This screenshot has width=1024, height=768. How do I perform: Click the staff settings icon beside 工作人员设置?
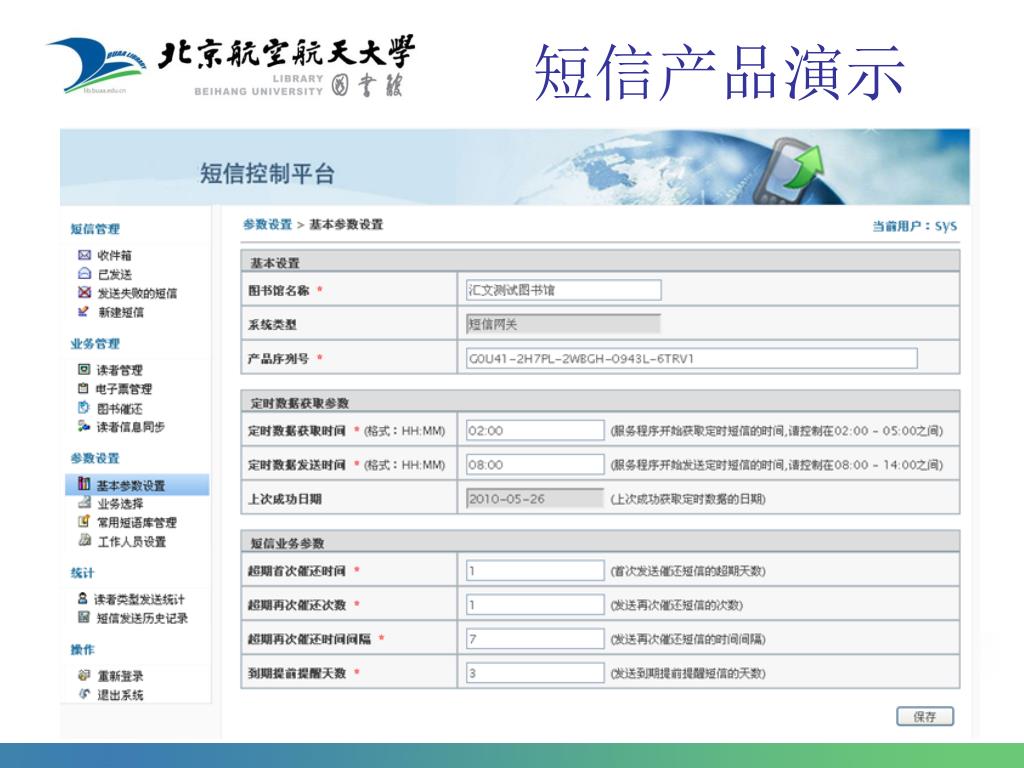click(x=84, y=540)
